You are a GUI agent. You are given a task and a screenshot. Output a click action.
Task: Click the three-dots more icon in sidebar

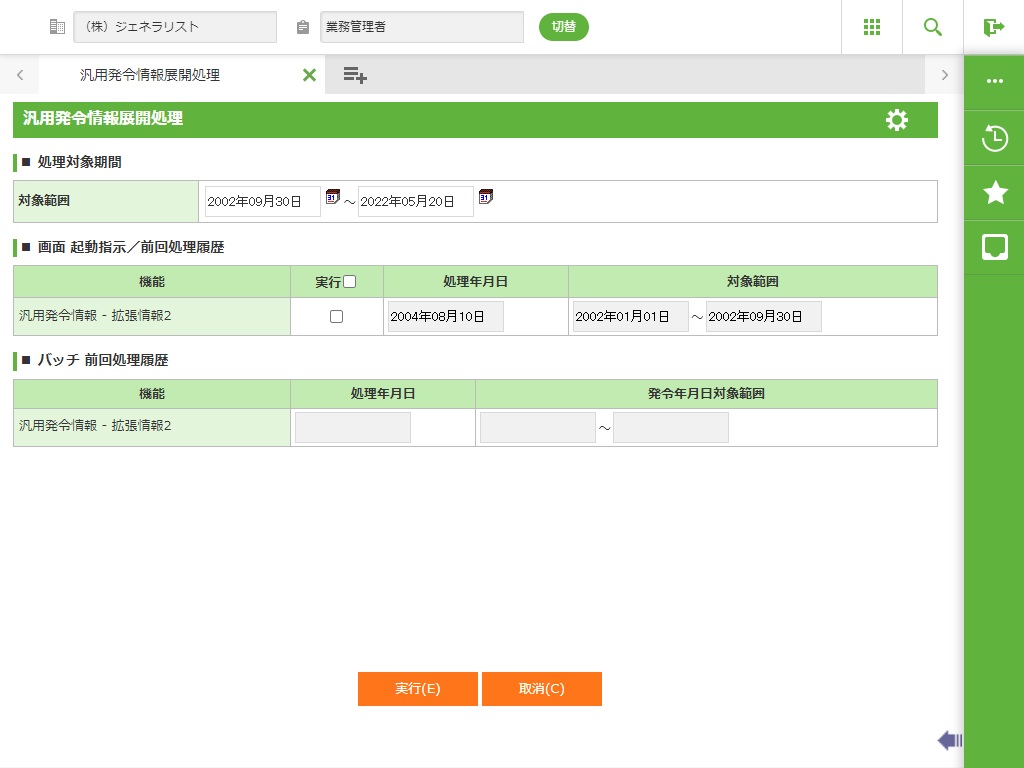point(994,82)
